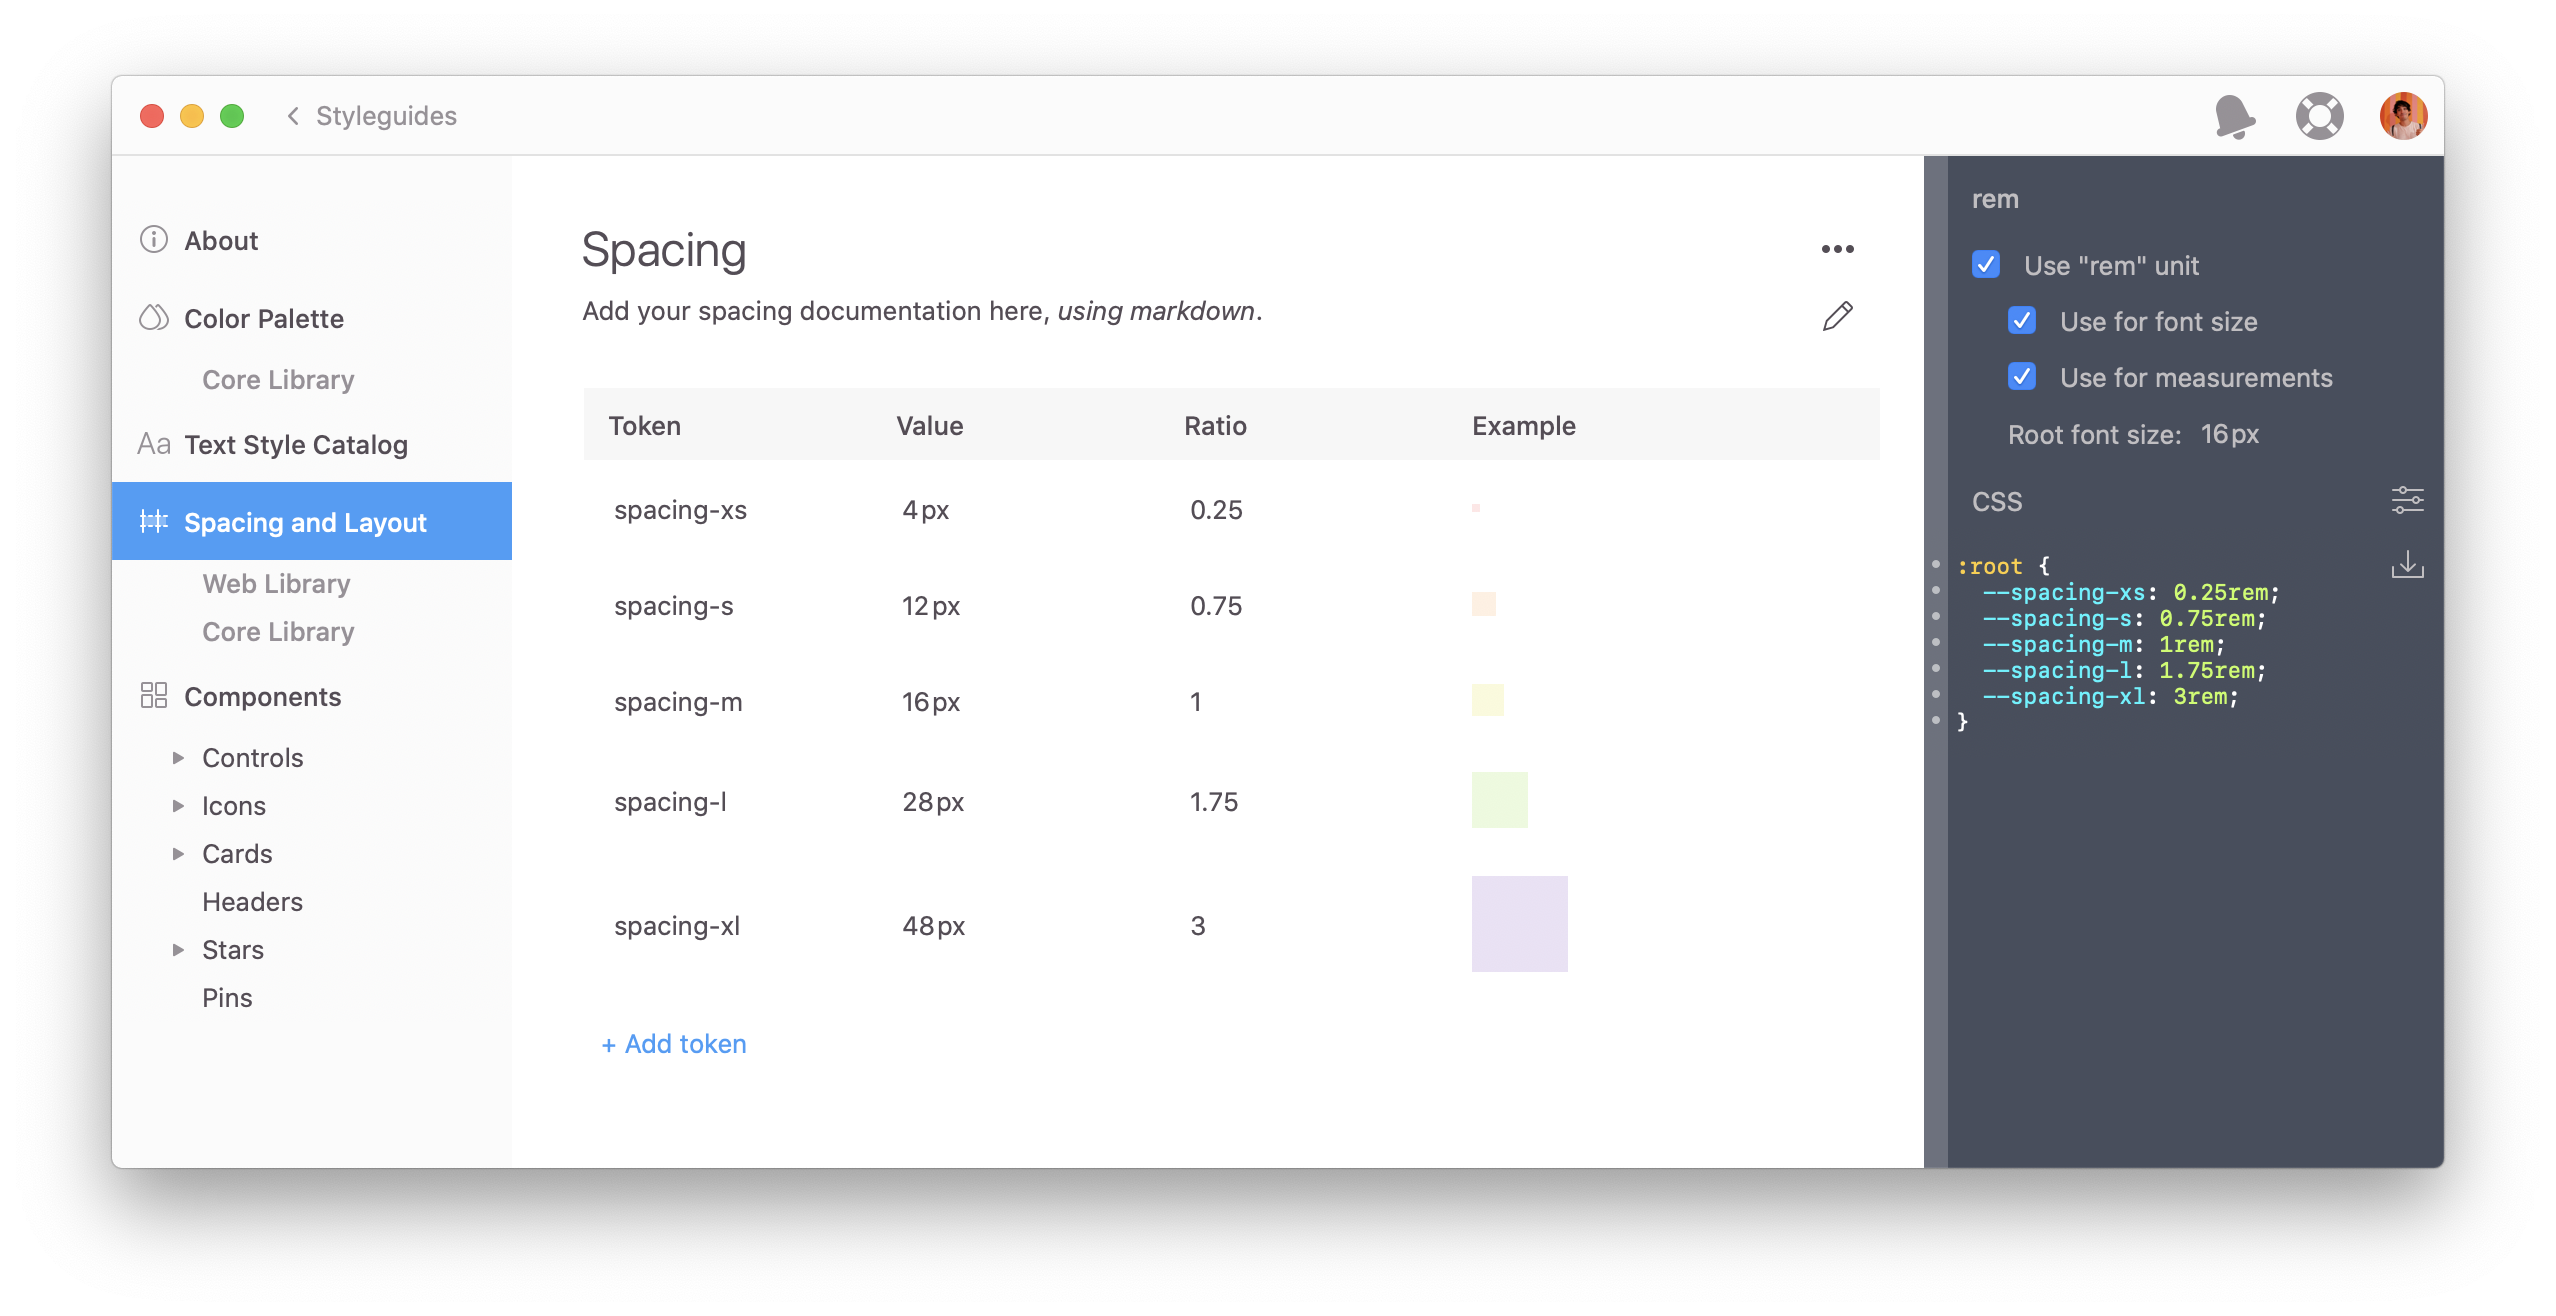The width and height of the screenshot is (2556, 1316).
Task: Open CSS settings sliders icon
Action: click(2407, 500)
